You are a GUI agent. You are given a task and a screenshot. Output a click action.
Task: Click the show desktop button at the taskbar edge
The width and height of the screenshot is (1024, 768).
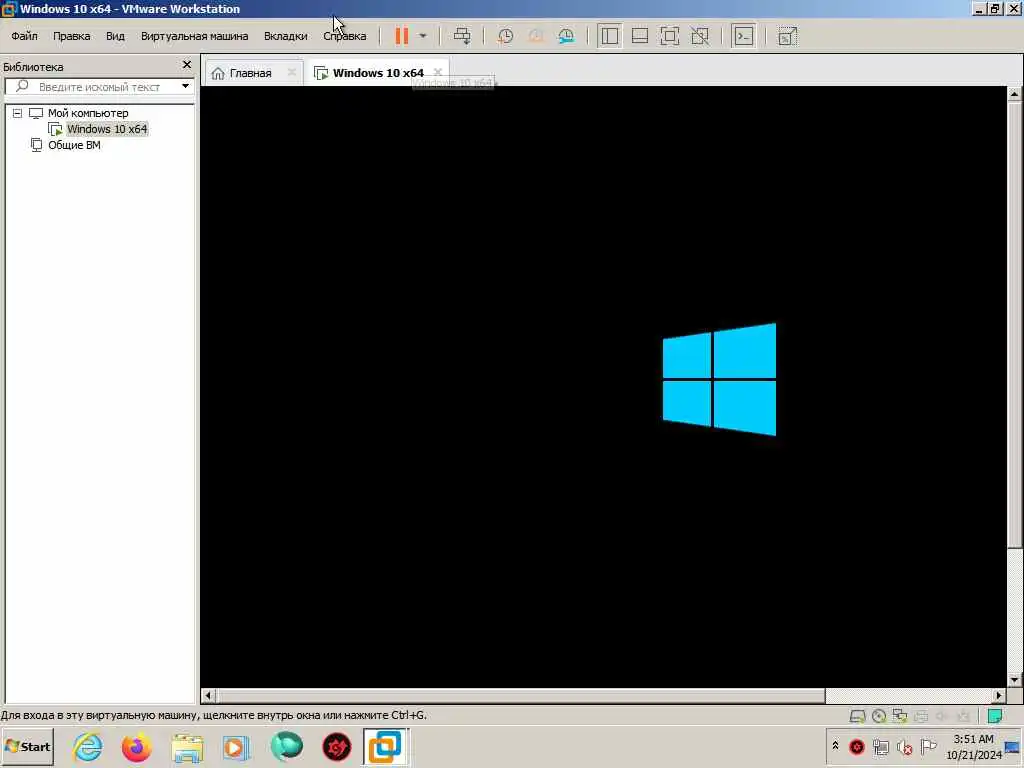point(1013,747)
